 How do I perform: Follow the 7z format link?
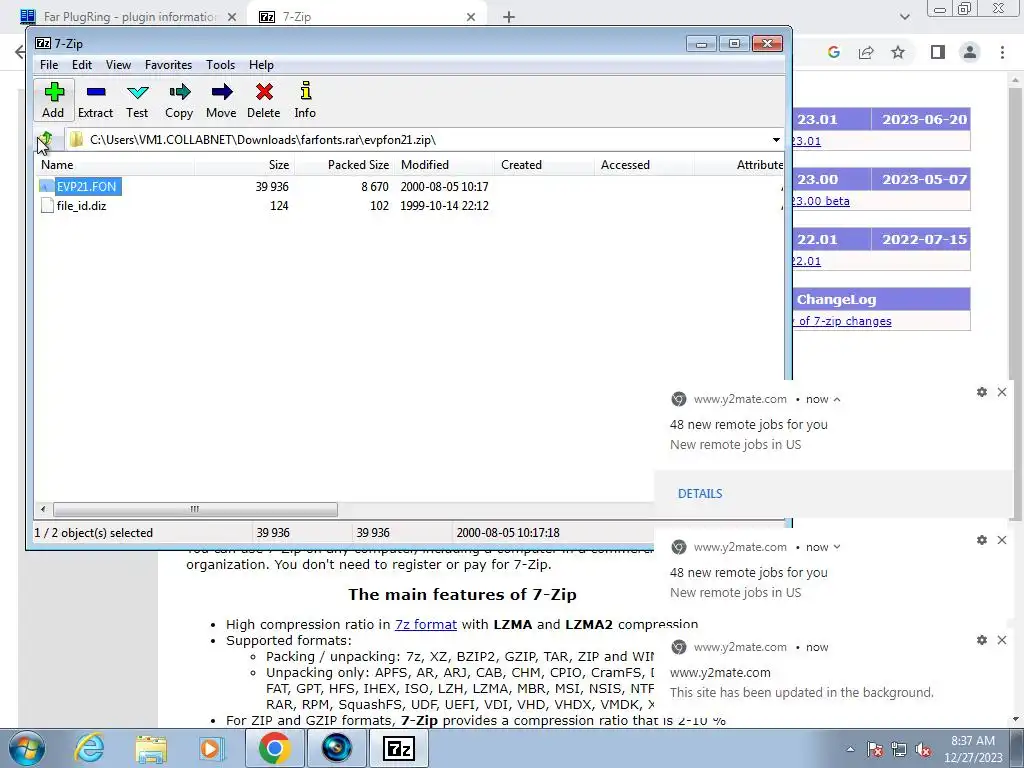(426, 624)
